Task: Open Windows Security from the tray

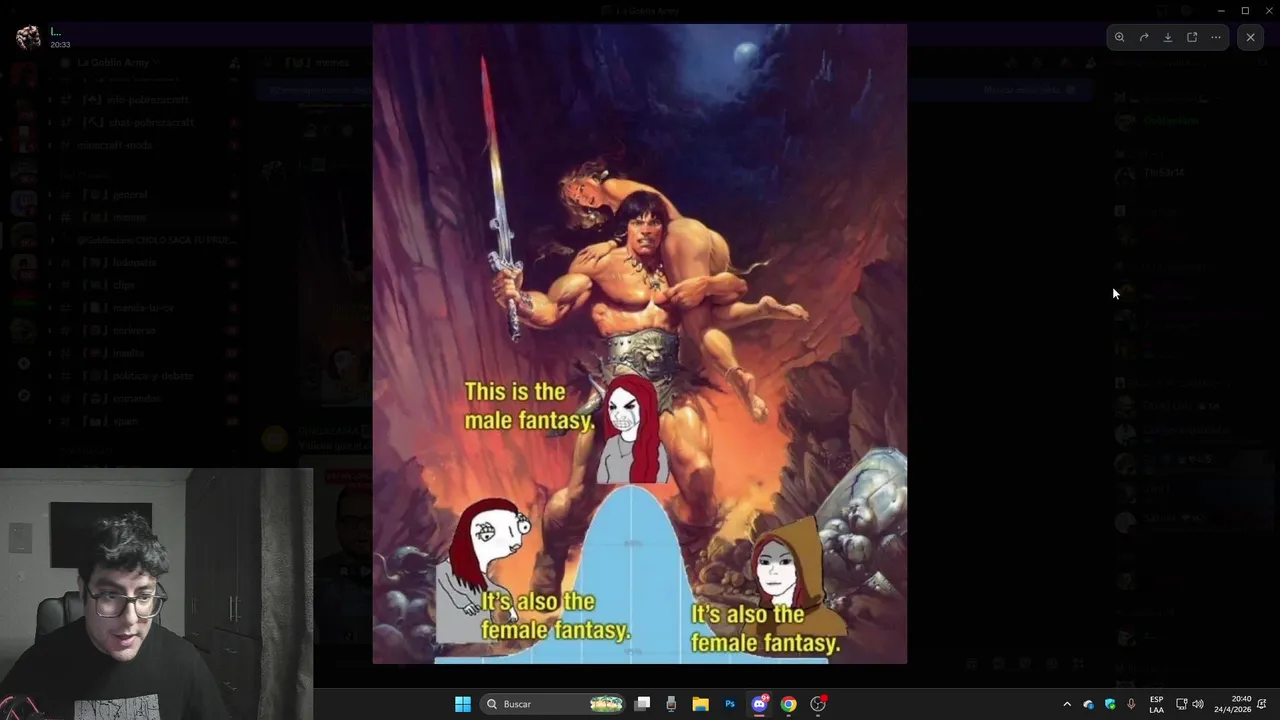Action: click(x=1110, y=704)
